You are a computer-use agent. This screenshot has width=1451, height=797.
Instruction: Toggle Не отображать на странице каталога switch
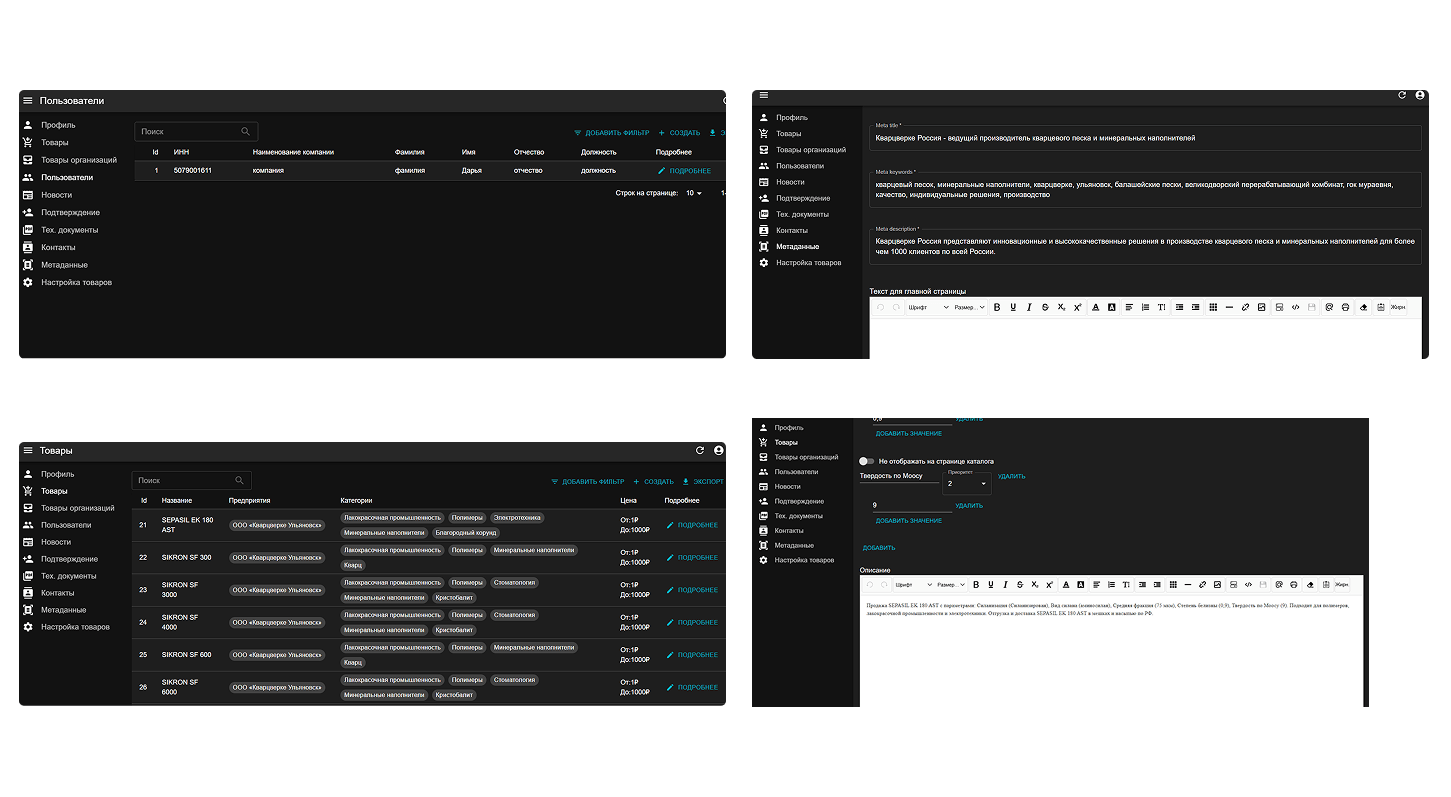(867, 461)
